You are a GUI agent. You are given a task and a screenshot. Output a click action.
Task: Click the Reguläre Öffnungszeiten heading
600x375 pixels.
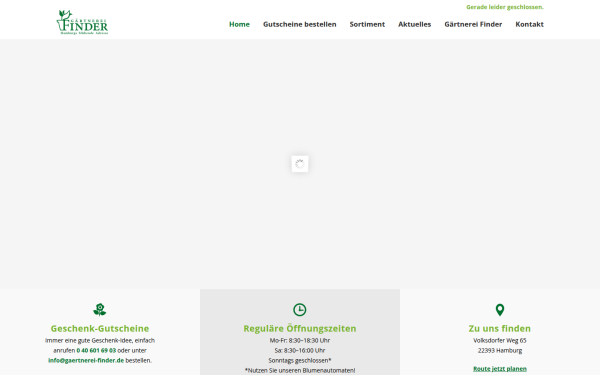[x=300, y=328]
